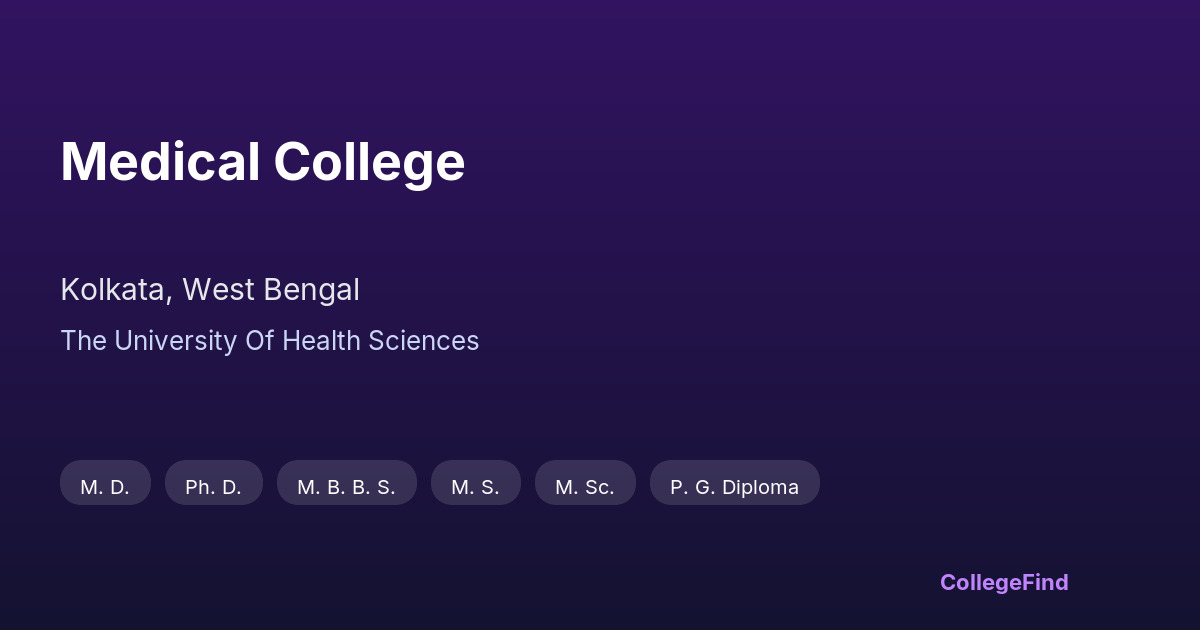
Task: Click the P. G. Diploma tag
Action: (x=734, y=483)
